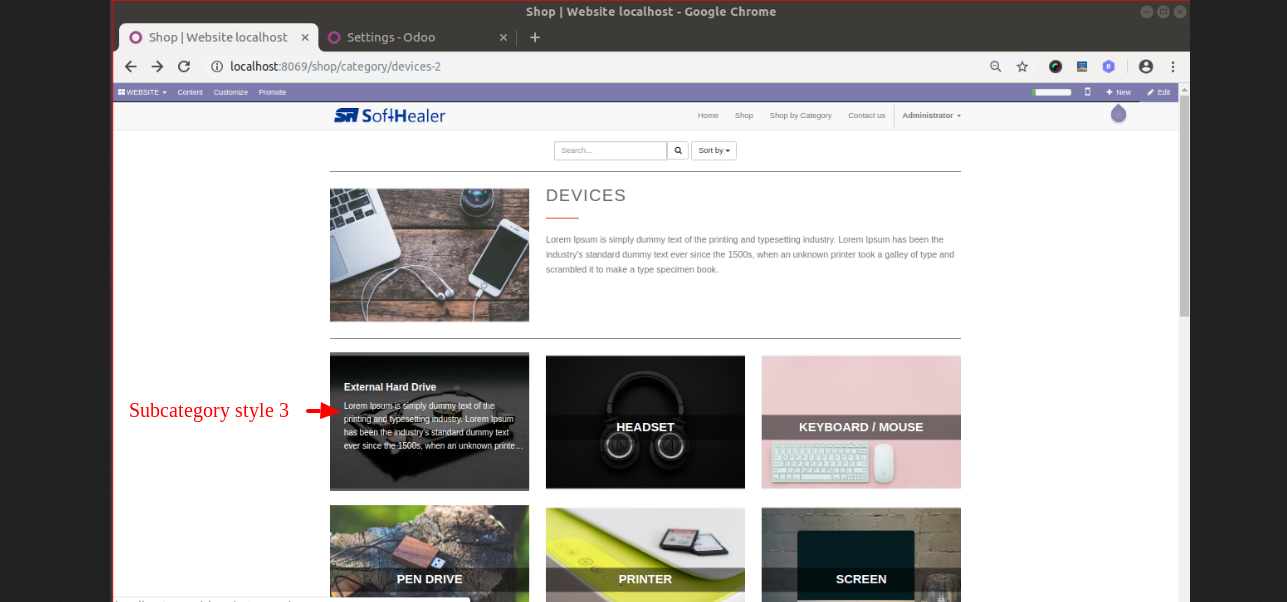Viewport: 1287px width, 602px height.
Task: Close the Shop | Website localhost tab
Action: (305, 37)
